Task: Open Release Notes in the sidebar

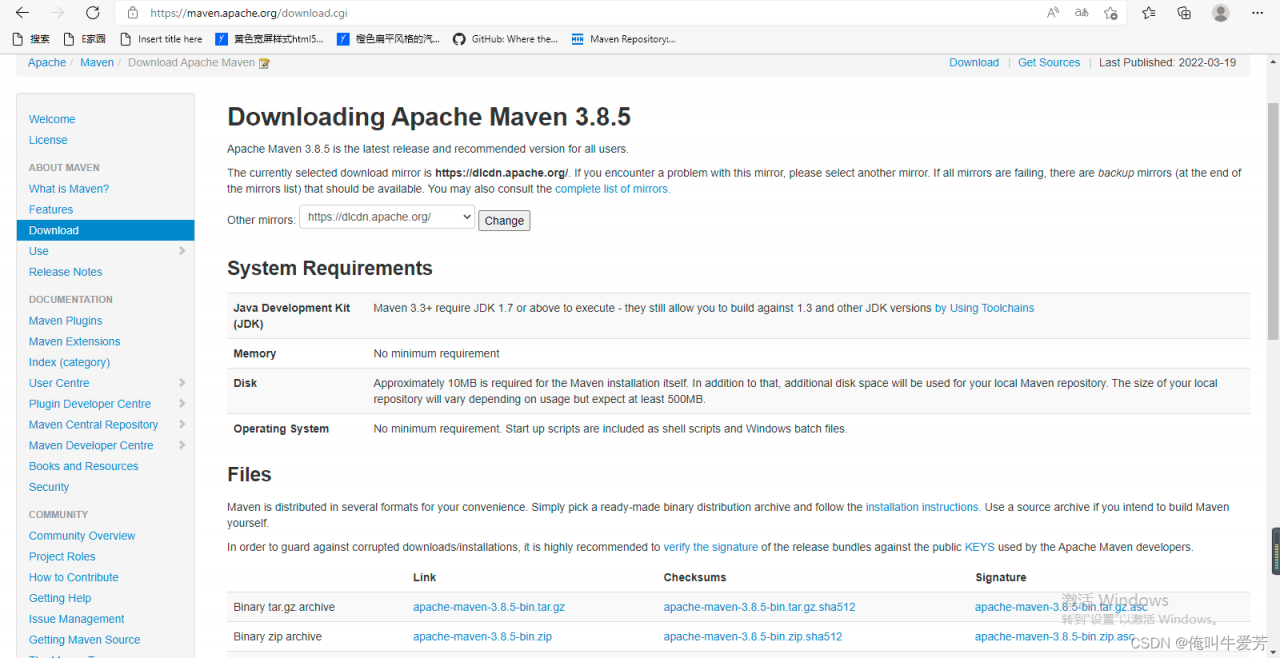Action: pos(65,272)
